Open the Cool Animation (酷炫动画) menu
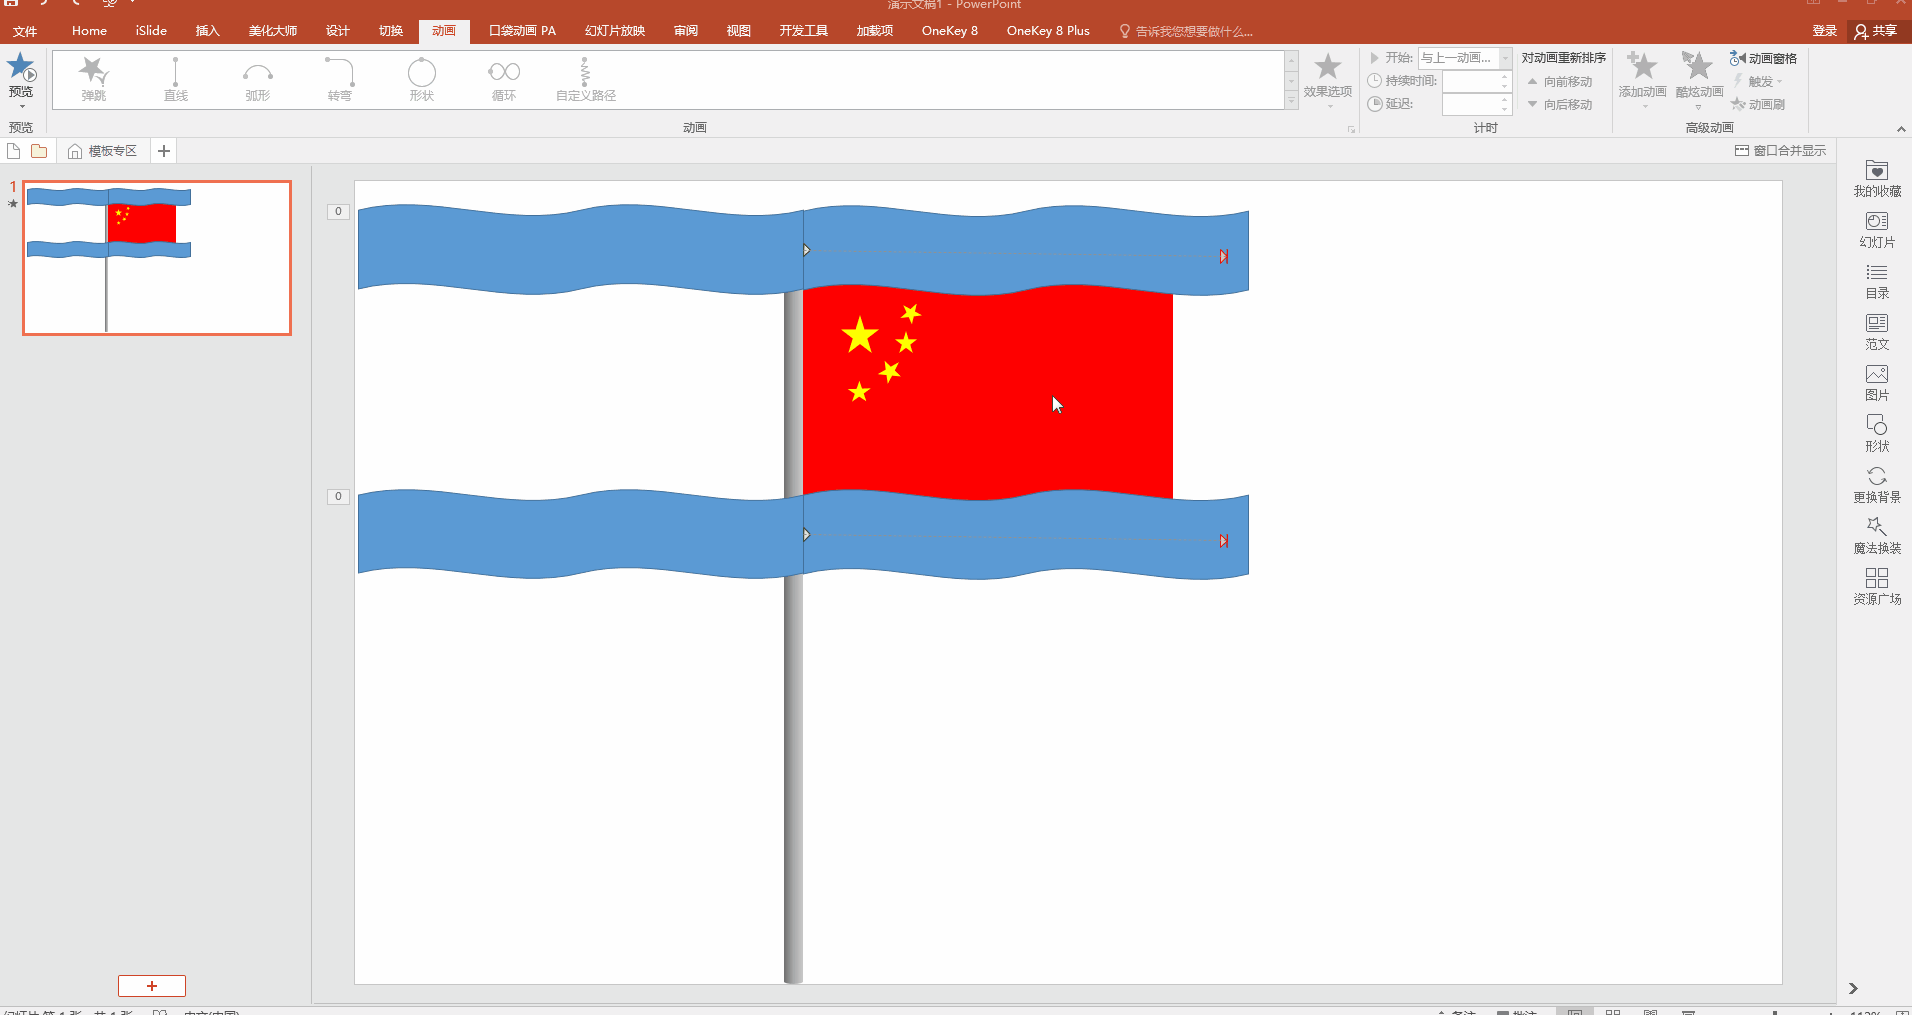The width and height of the screenshot is (1912, 1015). (1699, 78)
